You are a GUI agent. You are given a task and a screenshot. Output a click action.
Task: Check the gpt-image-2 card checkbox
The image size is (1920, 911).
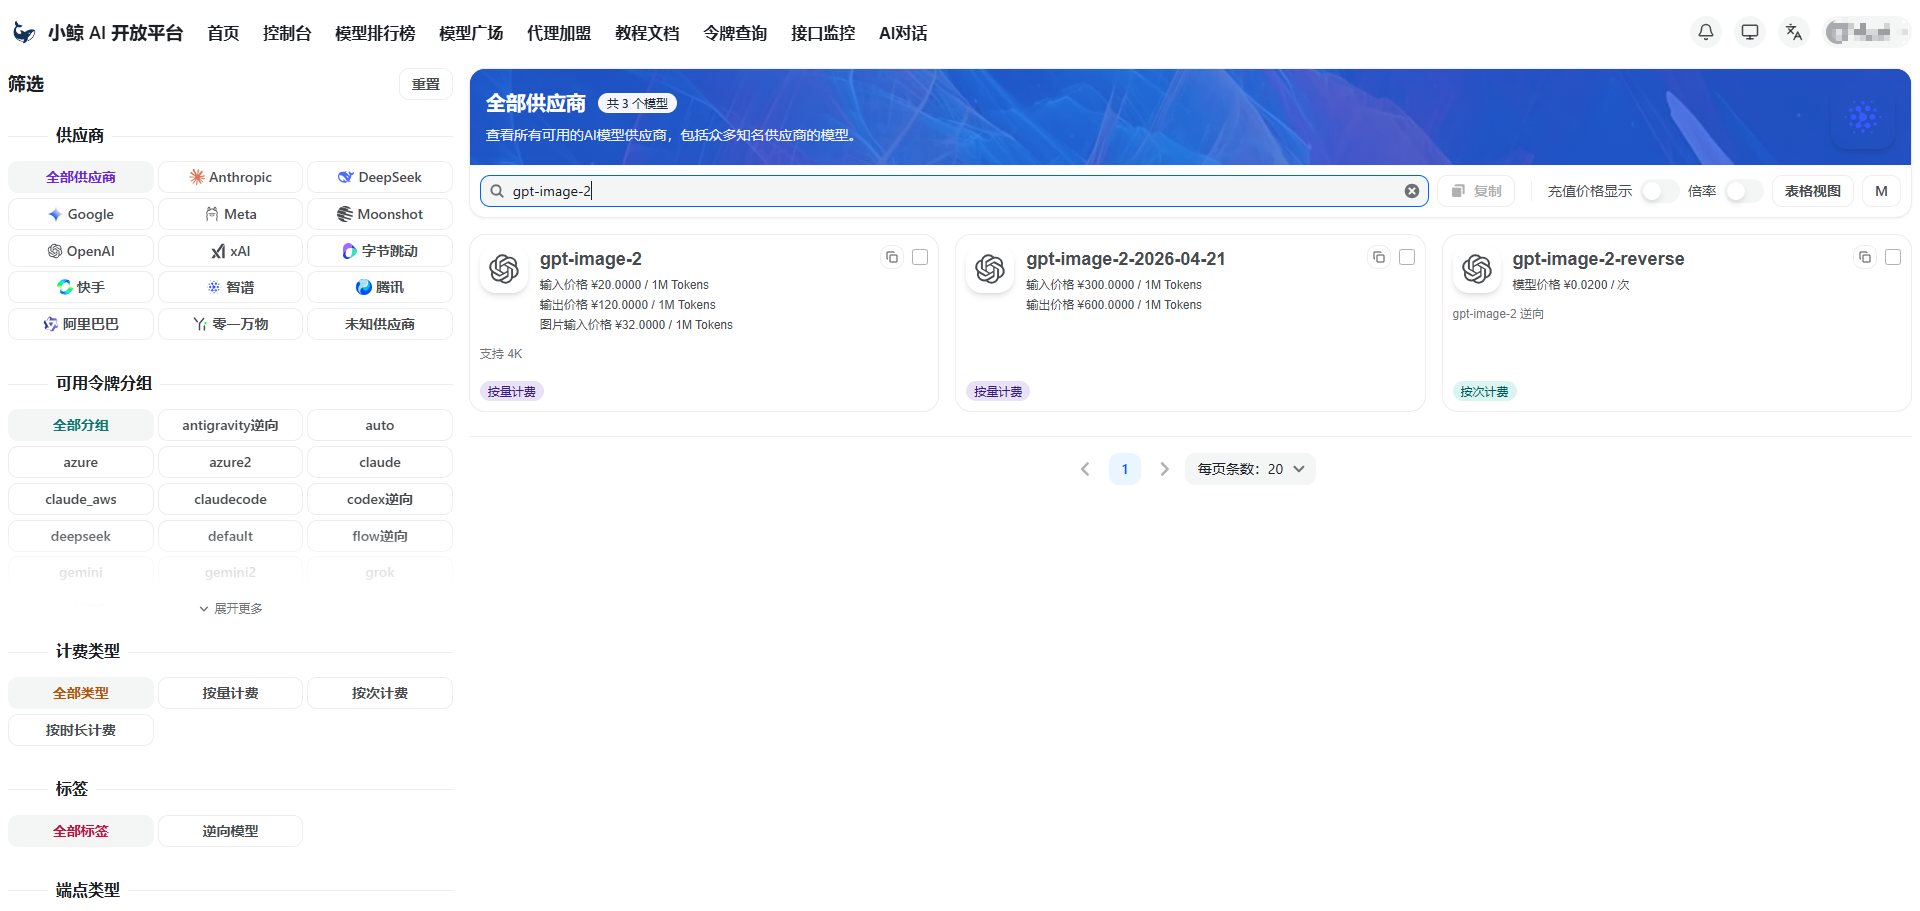[920, 257]
